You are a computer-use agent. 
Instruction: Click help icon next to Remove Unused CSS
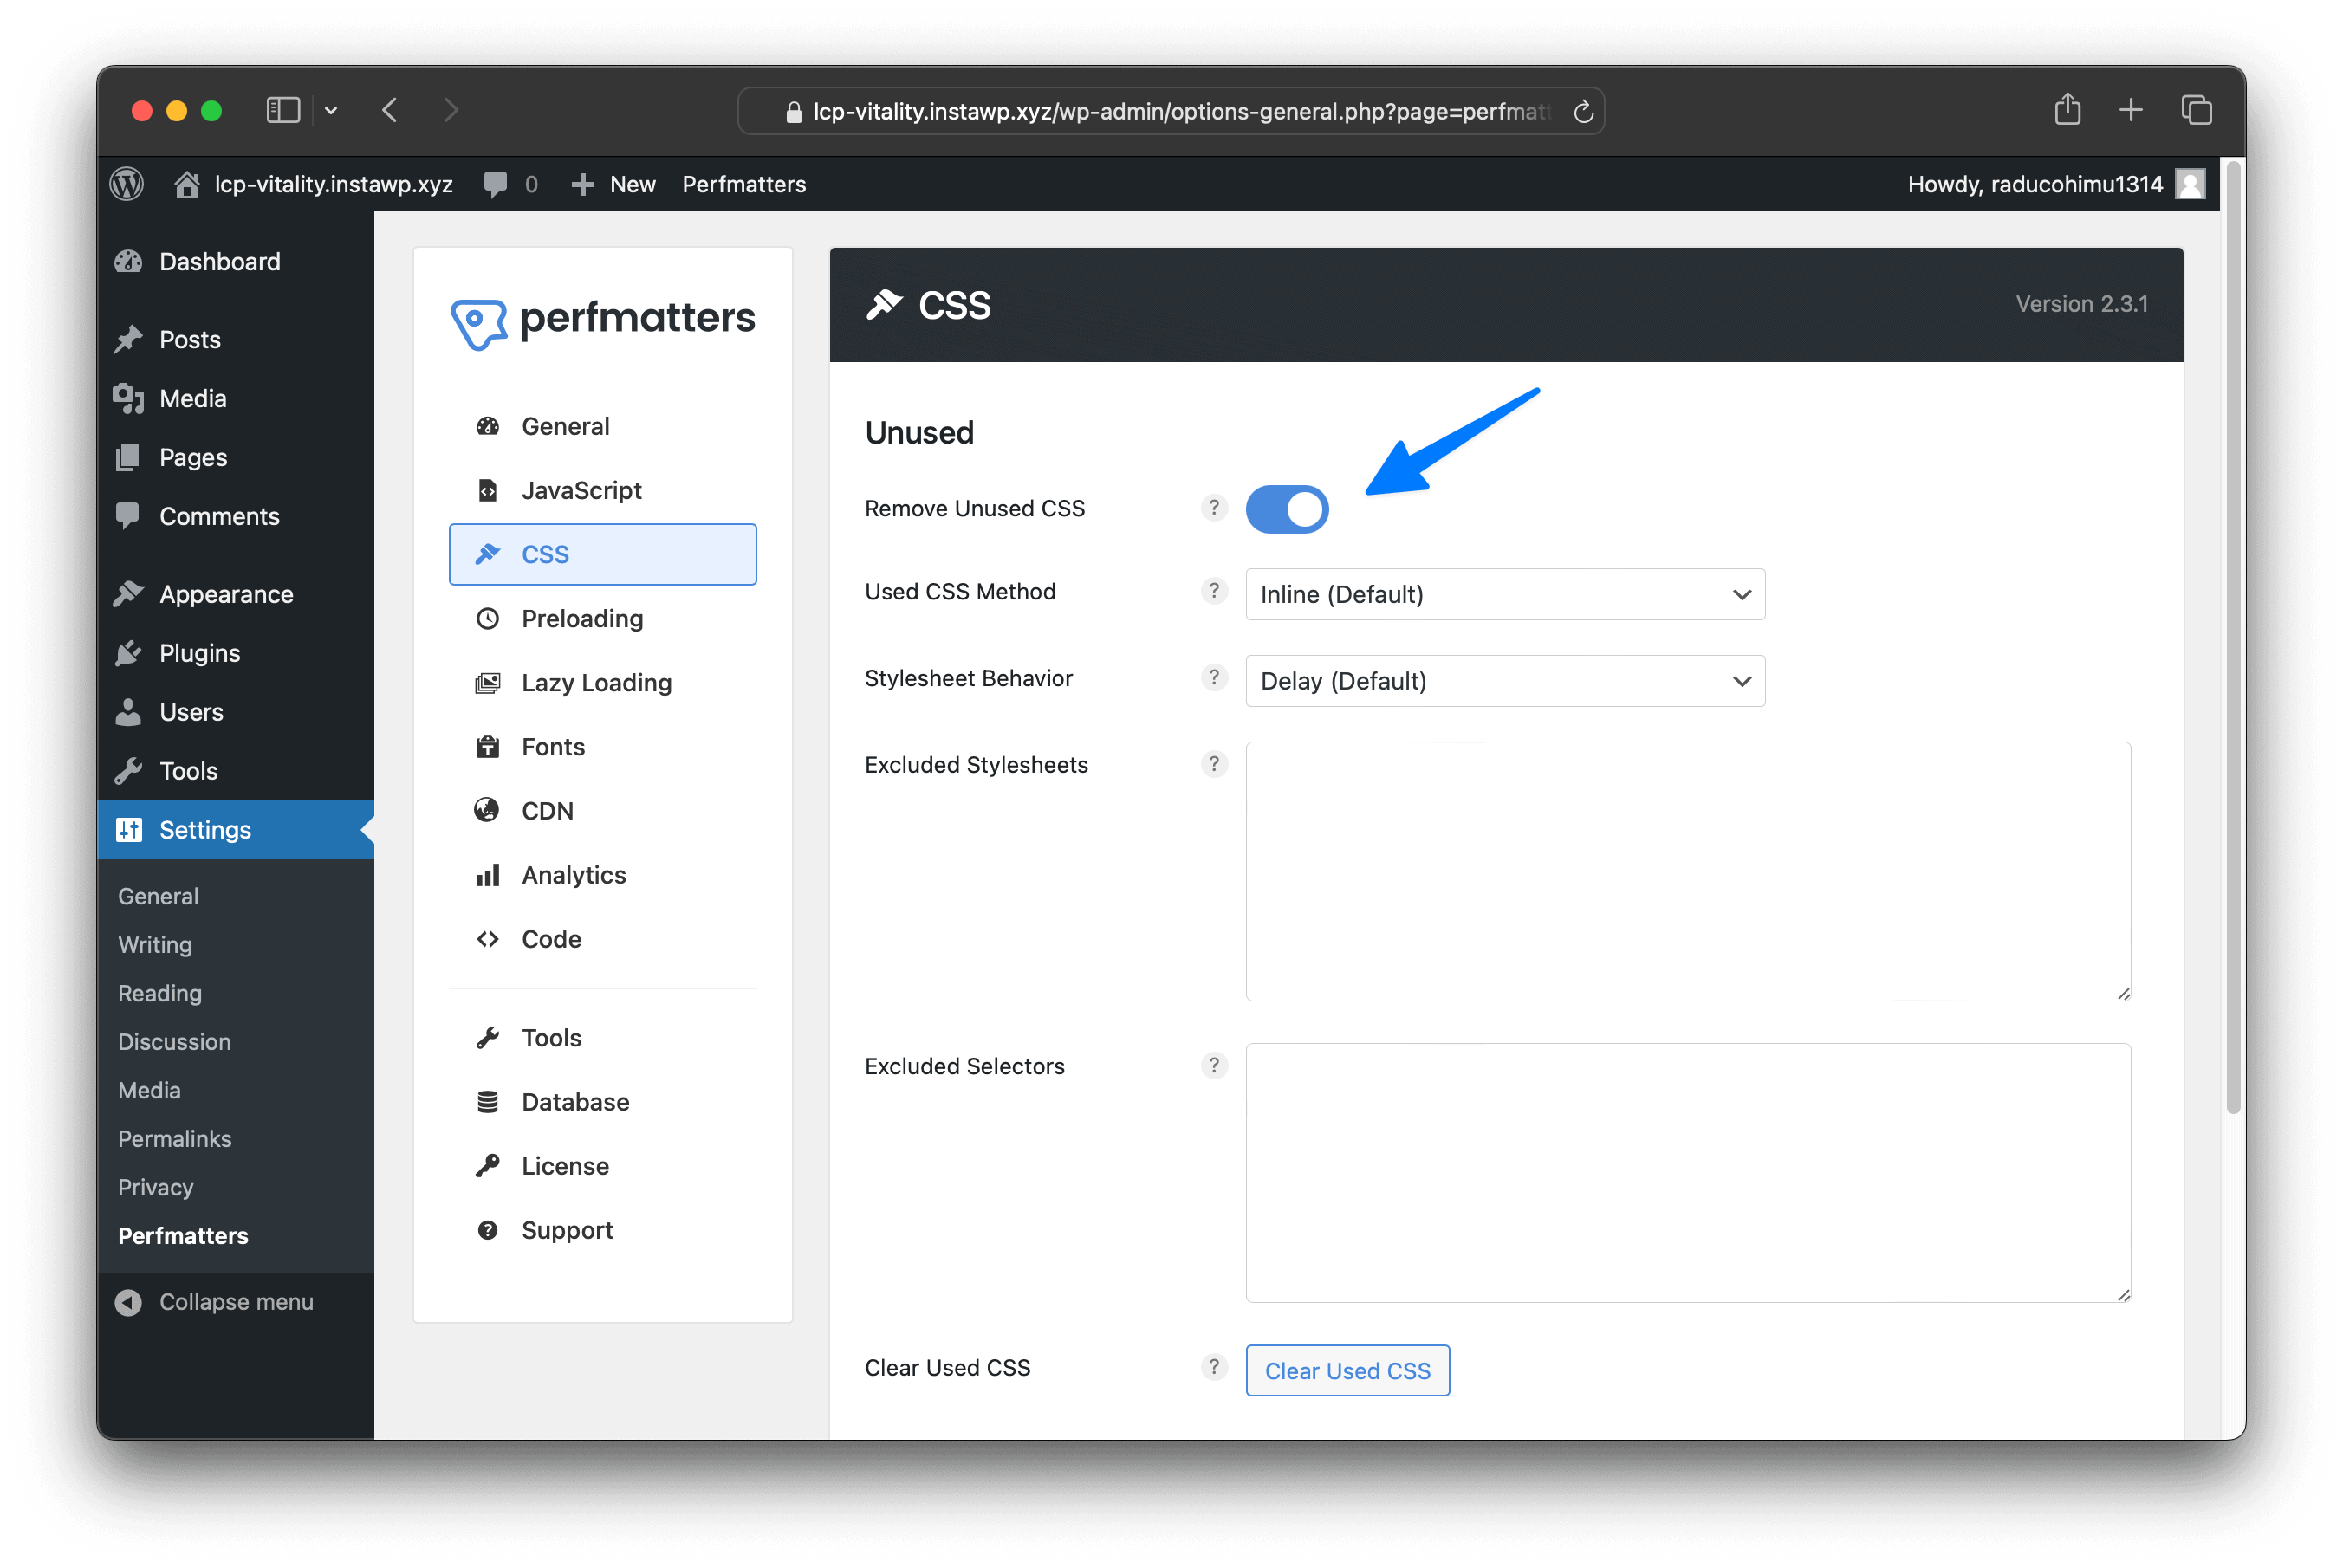[1213, 508]
